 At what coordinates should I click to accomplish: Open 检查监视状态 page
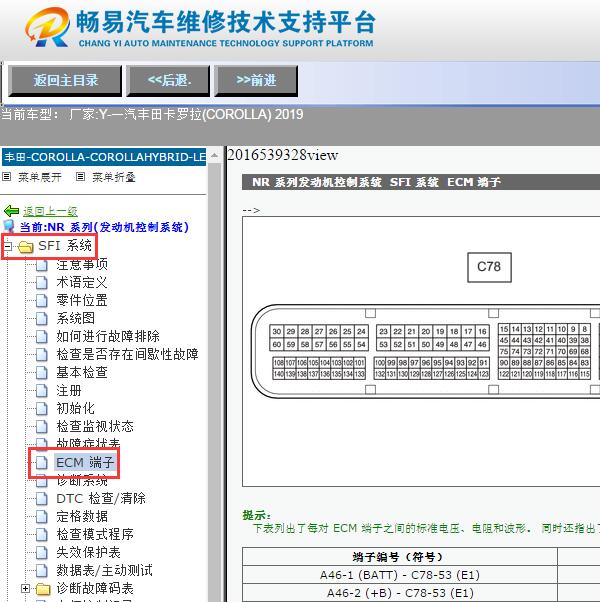tap(95, 426)
